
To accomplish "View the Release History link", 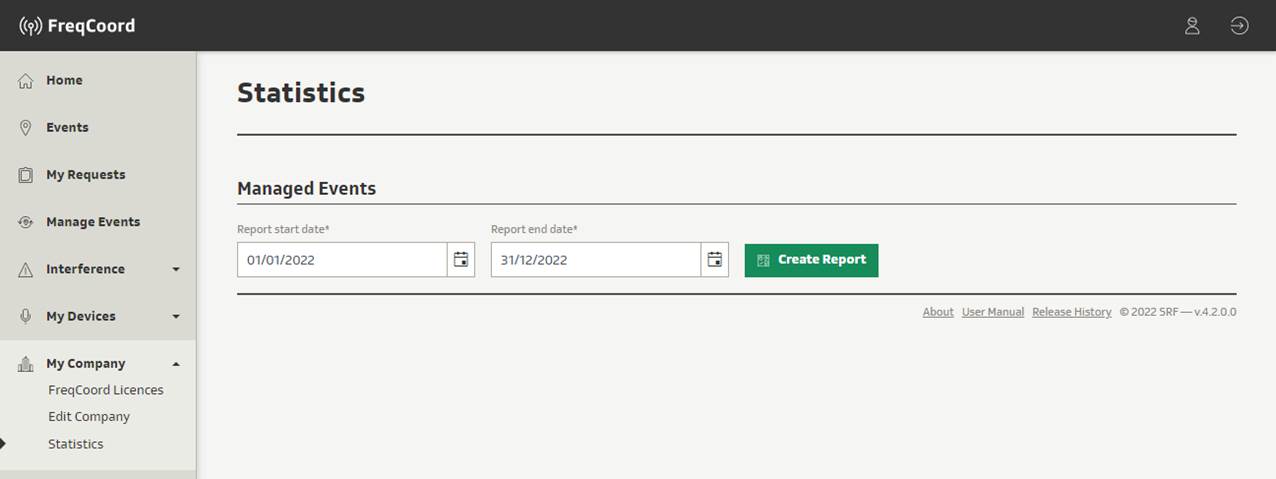I will [1071, 312].
